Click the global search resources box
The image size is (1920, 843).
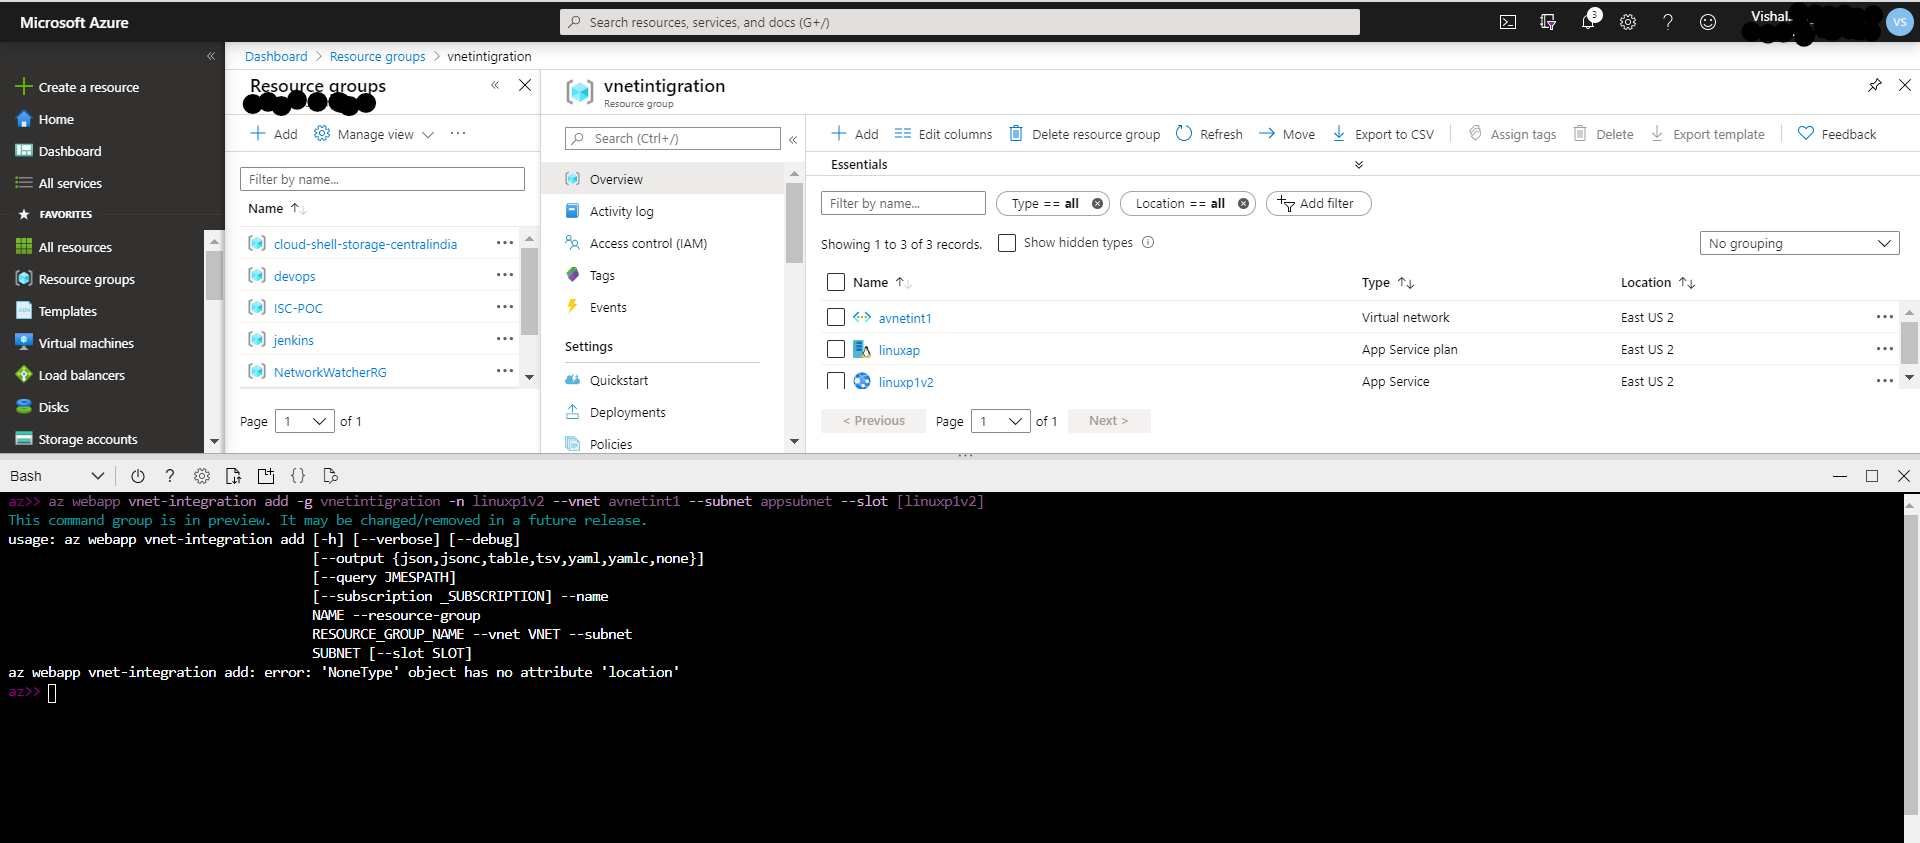960,22
